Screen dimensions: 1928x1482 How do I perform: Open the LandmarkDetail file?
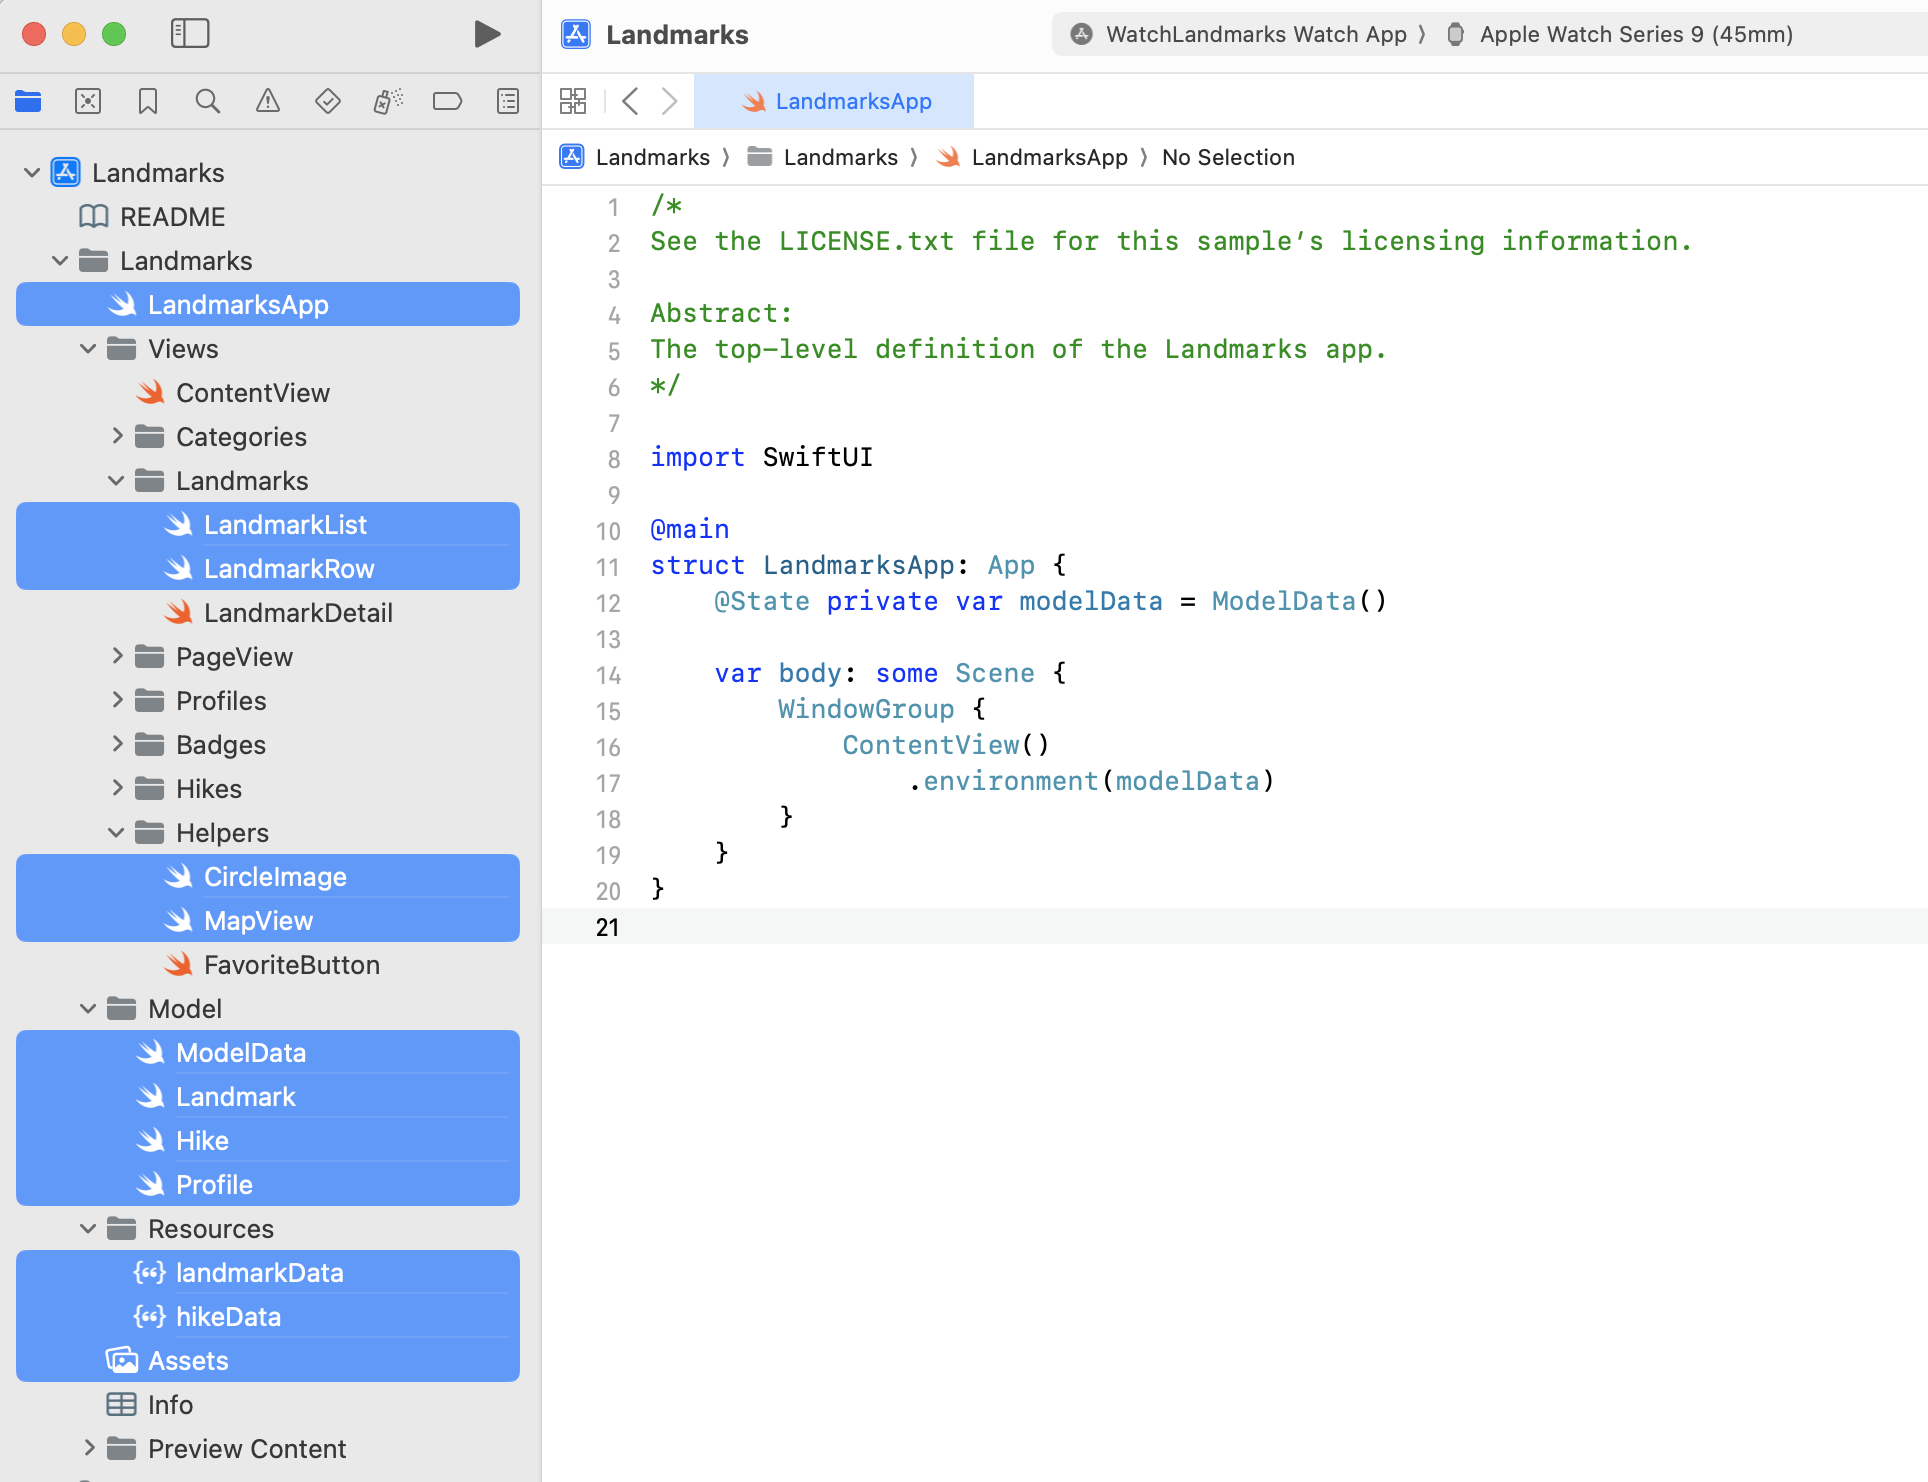tap(297, 613)
